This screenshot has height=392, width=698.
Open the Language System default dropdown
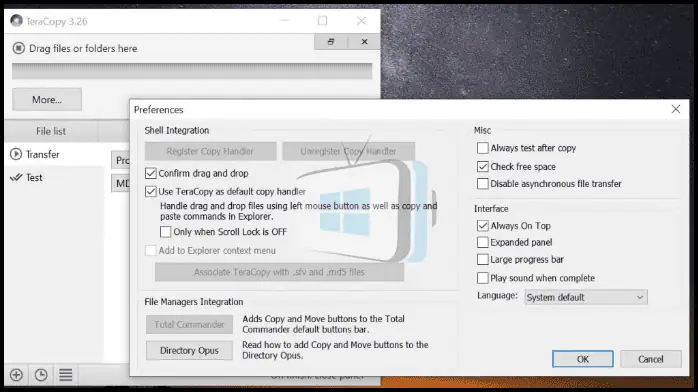(x=586, y=297)
